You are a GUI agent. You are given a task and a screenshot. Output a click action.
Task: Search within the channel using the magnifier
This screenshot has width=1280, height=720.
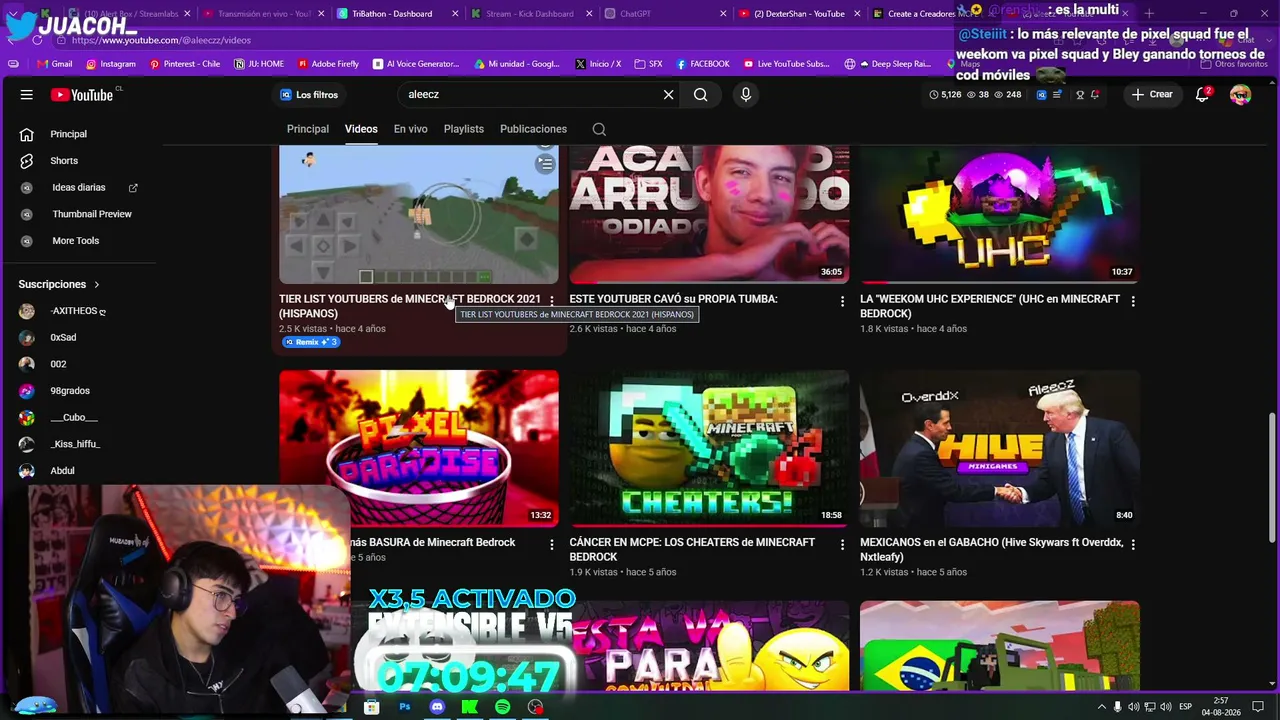[599, 129]
